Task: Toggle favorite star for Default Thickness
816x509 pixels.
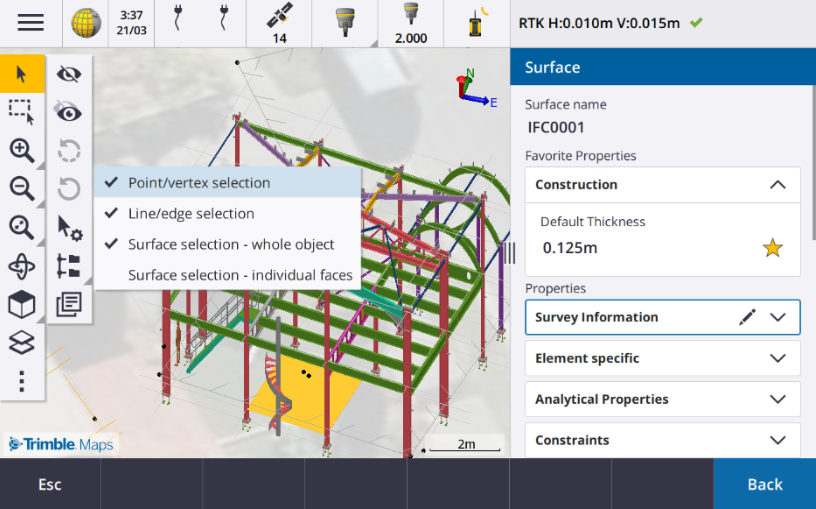Action: pyautogui.click(x=772, y=248)
